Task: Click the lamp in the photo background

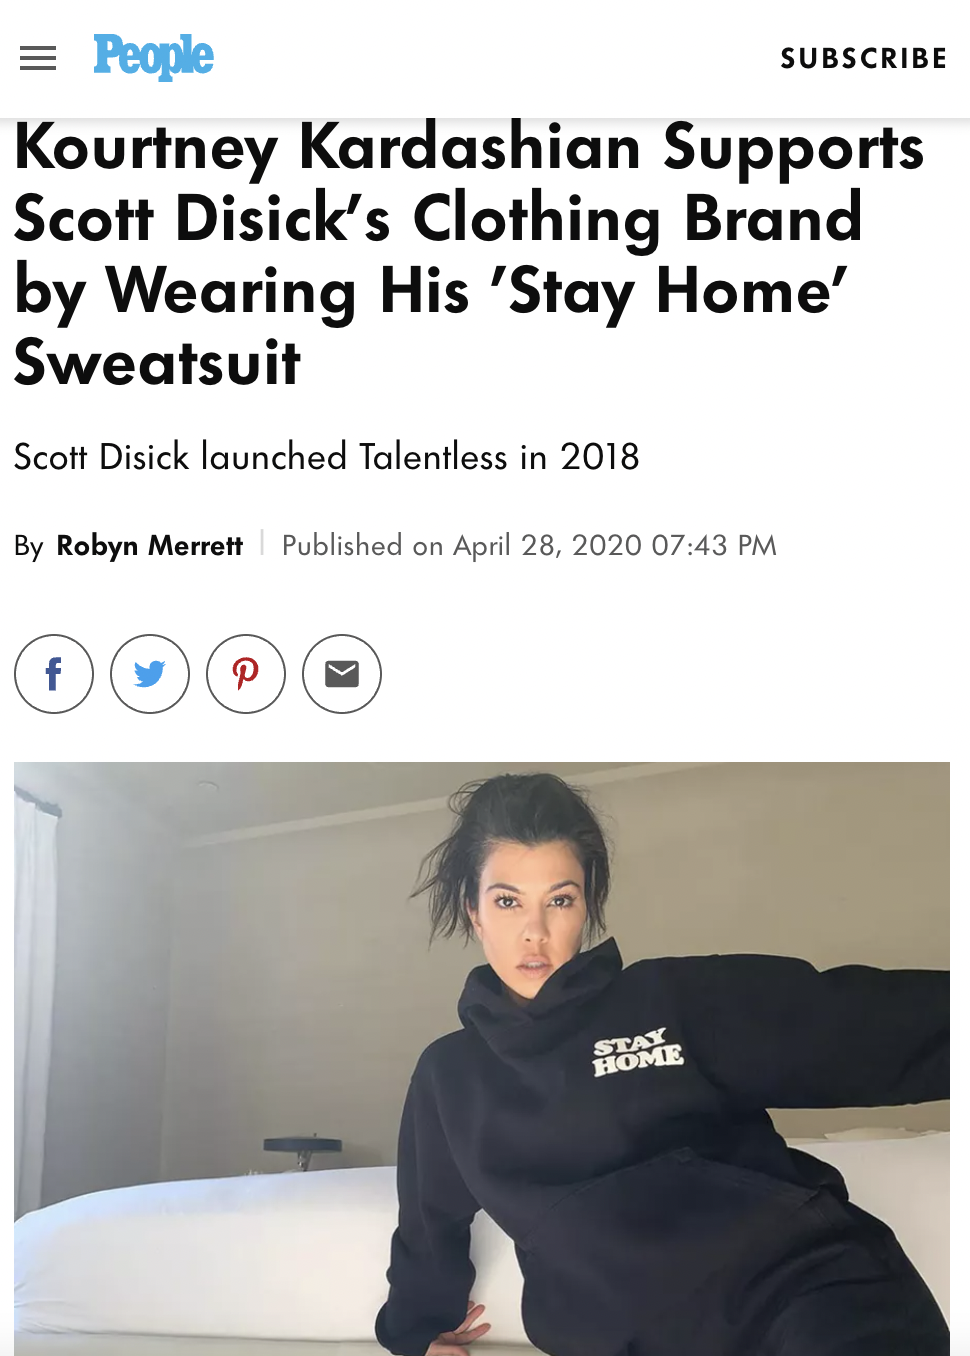Action: point(302,1152)
